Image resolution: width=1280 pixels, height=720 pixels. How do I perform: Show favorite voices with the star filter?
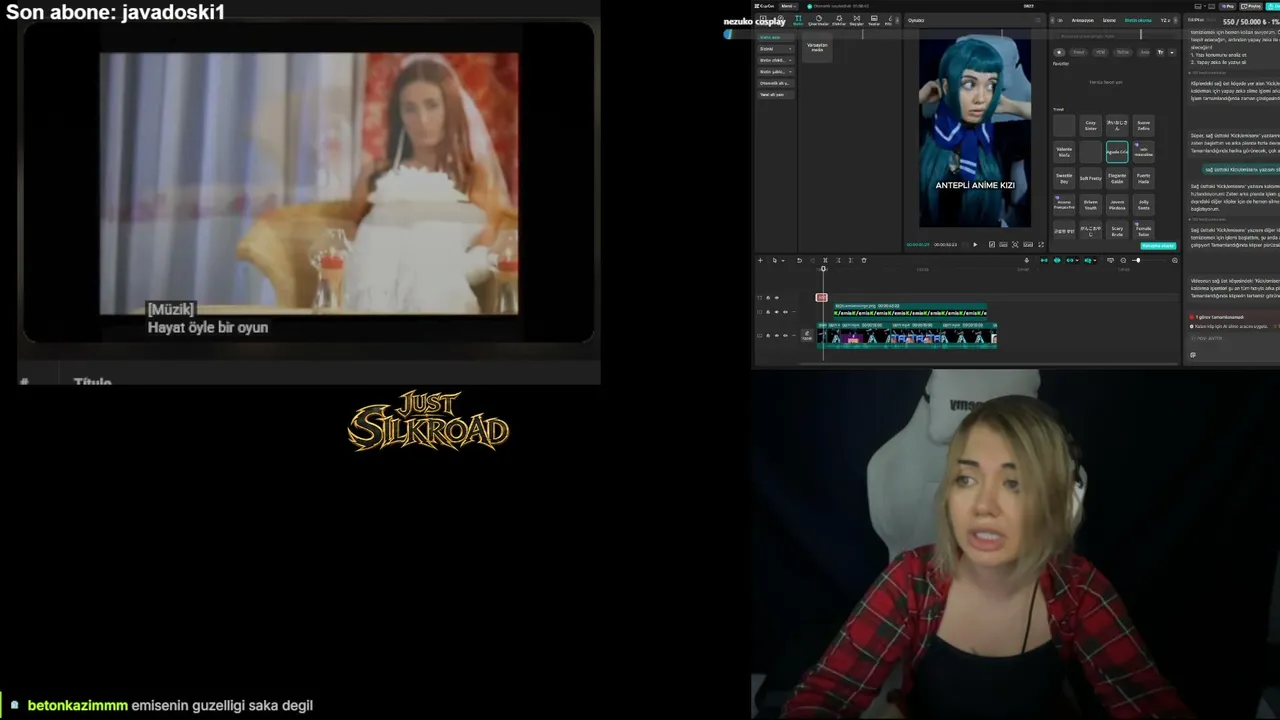pyautogui.click(x=1060, y=52)
